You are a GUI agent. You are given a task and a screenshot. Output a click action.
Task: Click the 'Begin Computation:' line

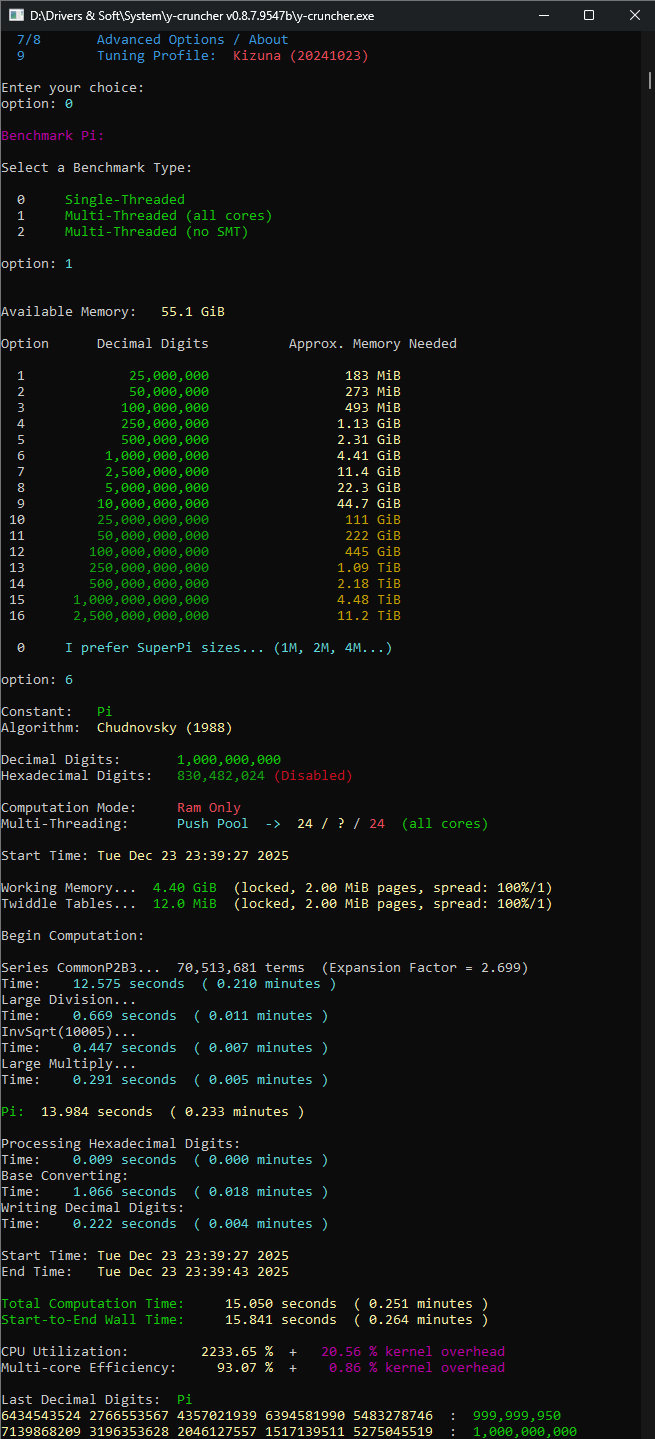coord(72,936)
